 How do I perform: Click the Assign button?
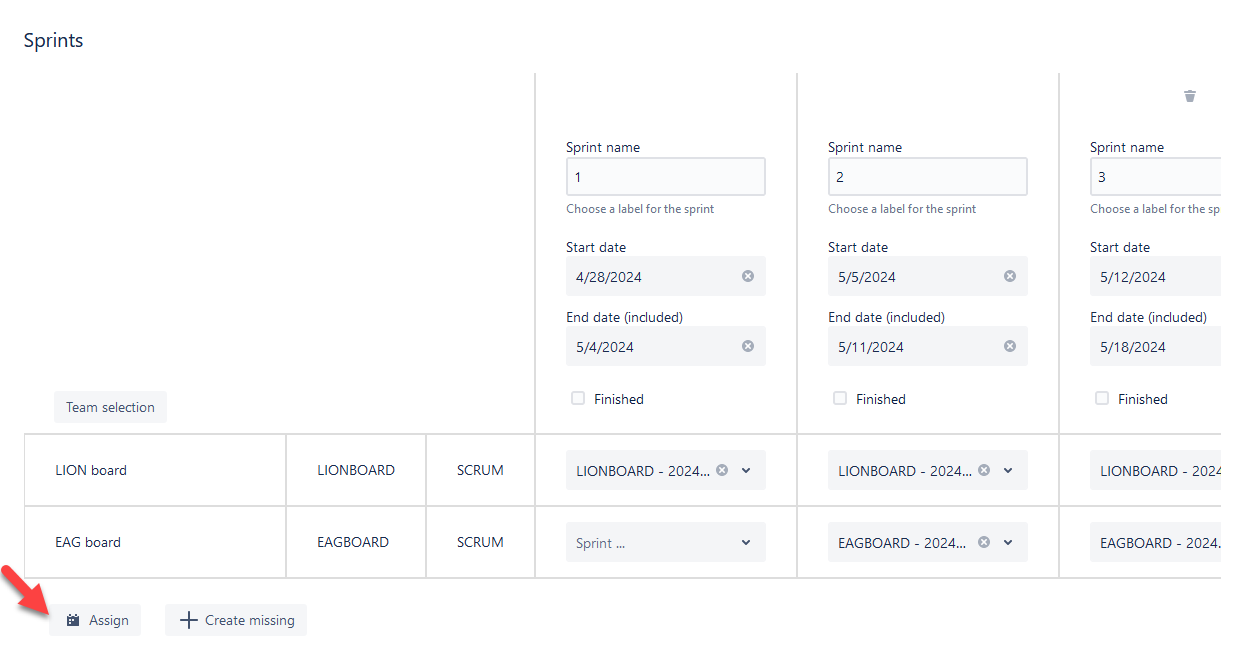click(96, 620)
